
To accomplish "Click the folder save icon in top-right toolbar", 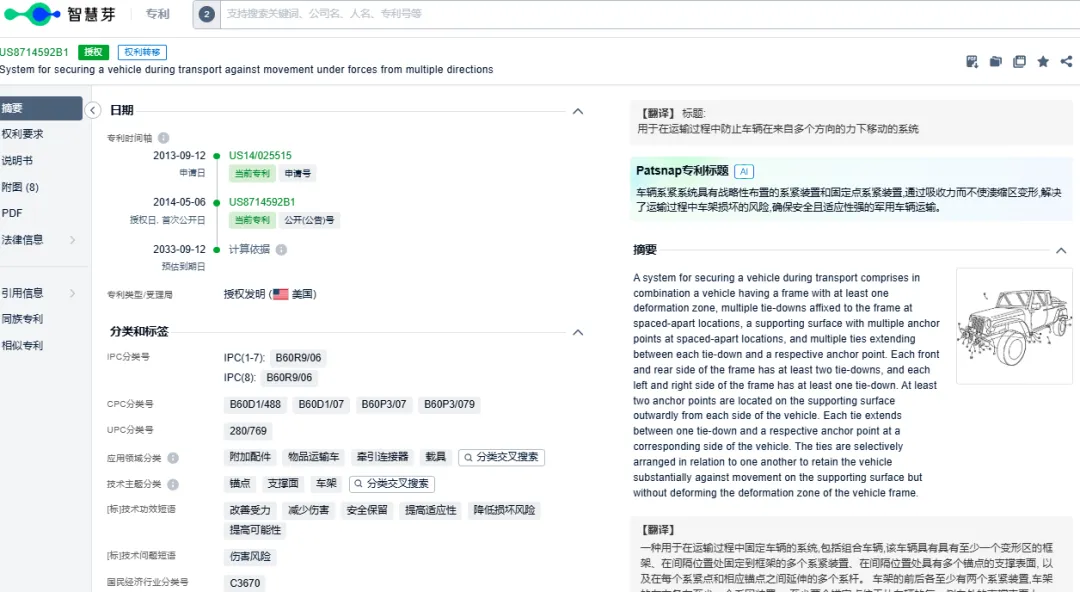I will click(995, 61).
